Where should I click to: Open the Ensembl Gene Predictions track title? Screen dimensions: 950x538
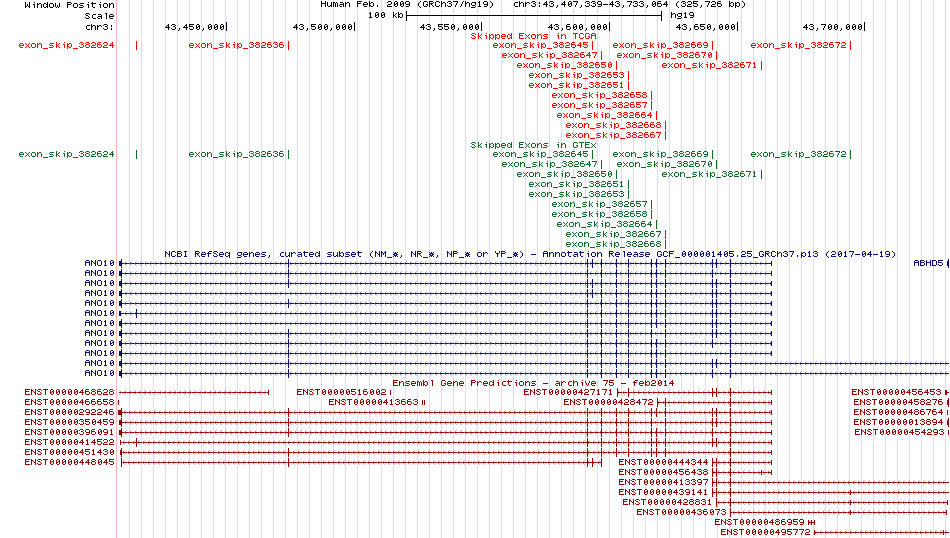(x=533, y=383)
